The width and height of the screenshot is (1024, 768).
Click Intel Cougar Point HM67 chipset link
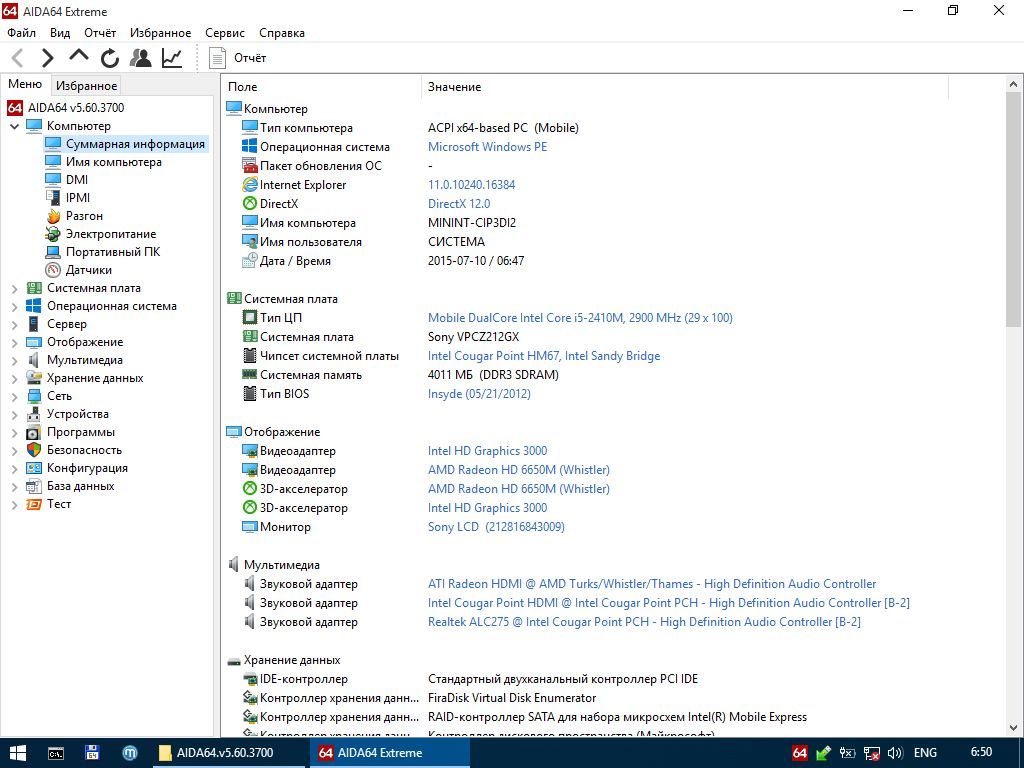coord(544,356)
